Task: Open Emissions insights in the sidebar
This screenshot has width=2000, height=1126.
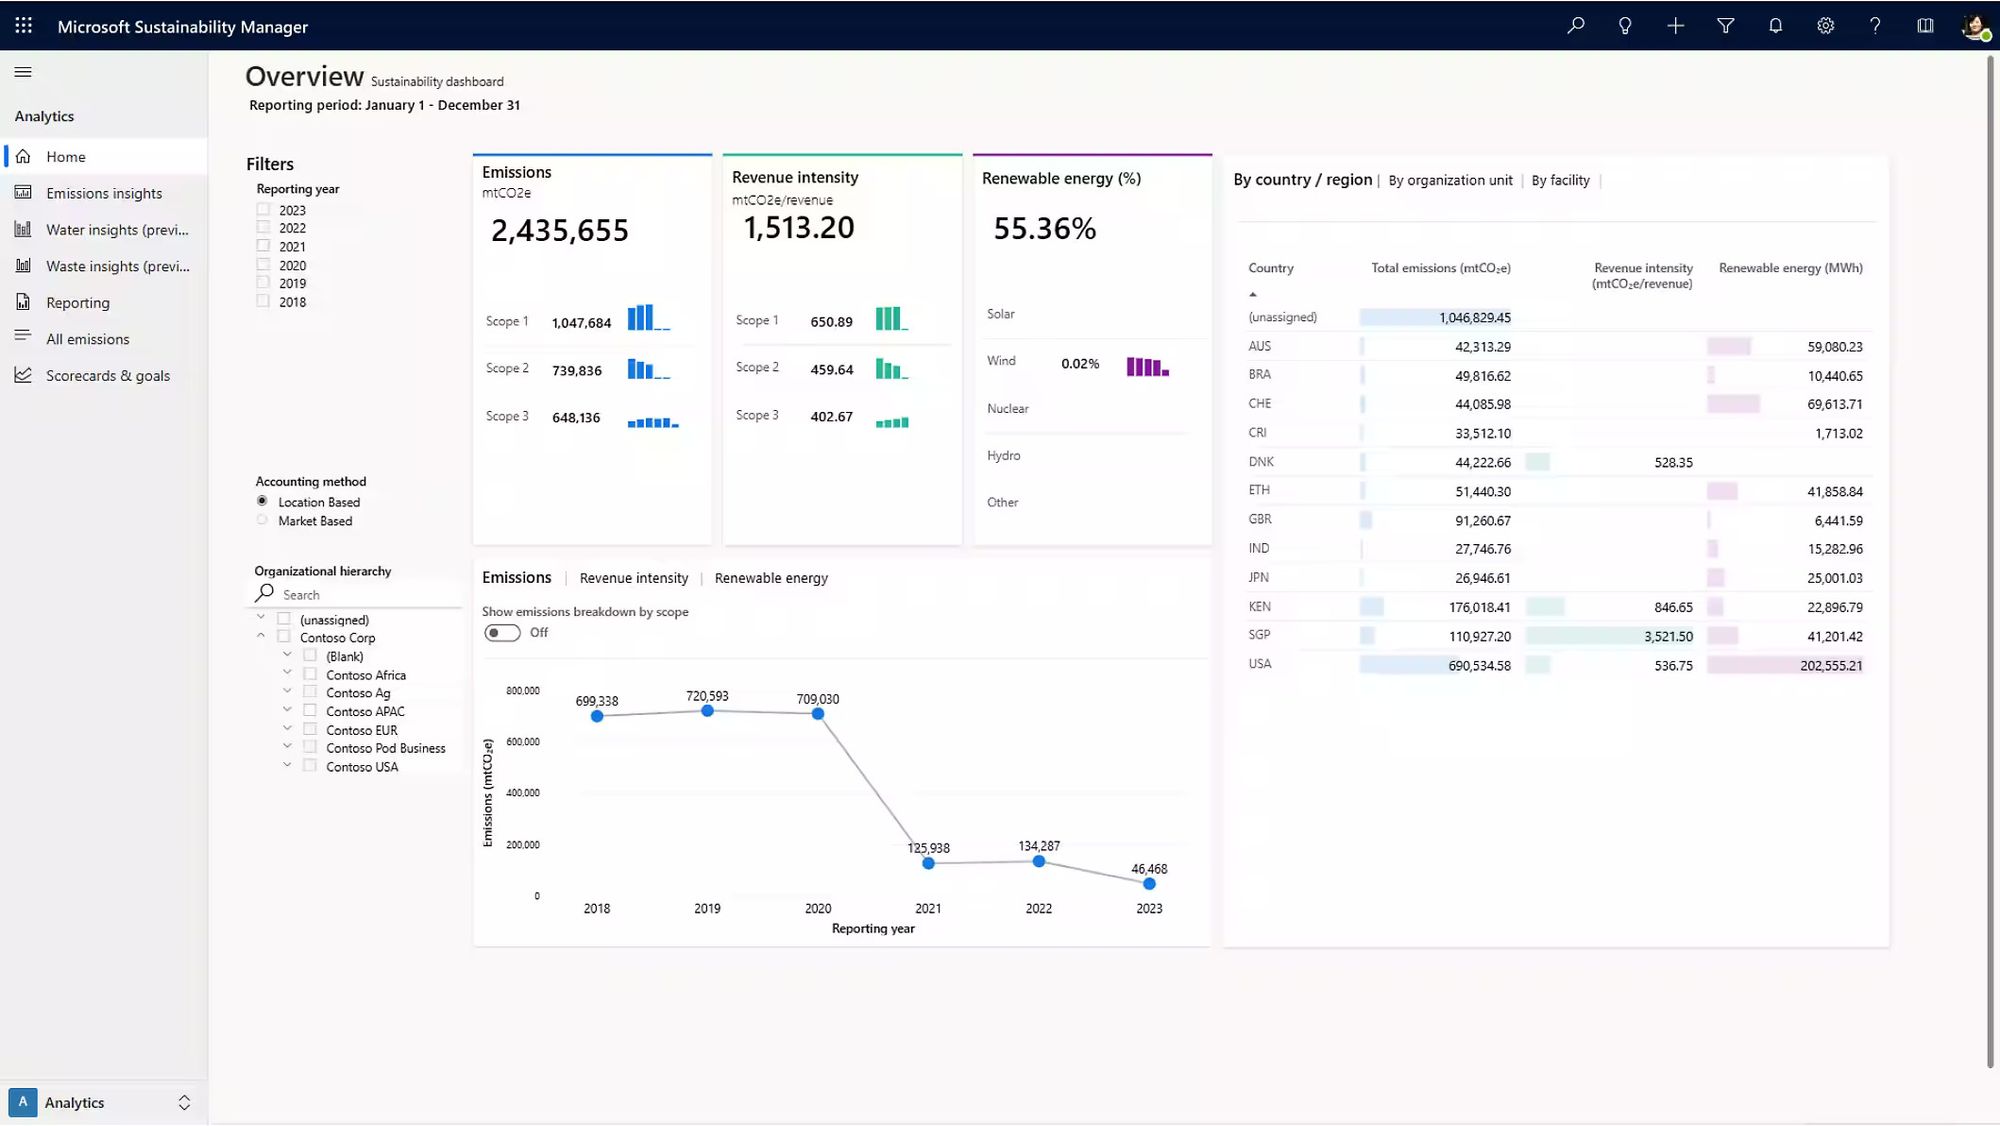Action: (104, 192)
